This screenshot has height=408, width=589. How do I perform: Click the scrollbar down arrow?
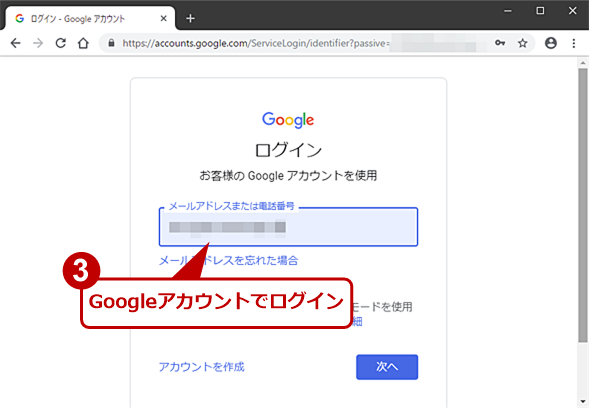coord(583,402)
